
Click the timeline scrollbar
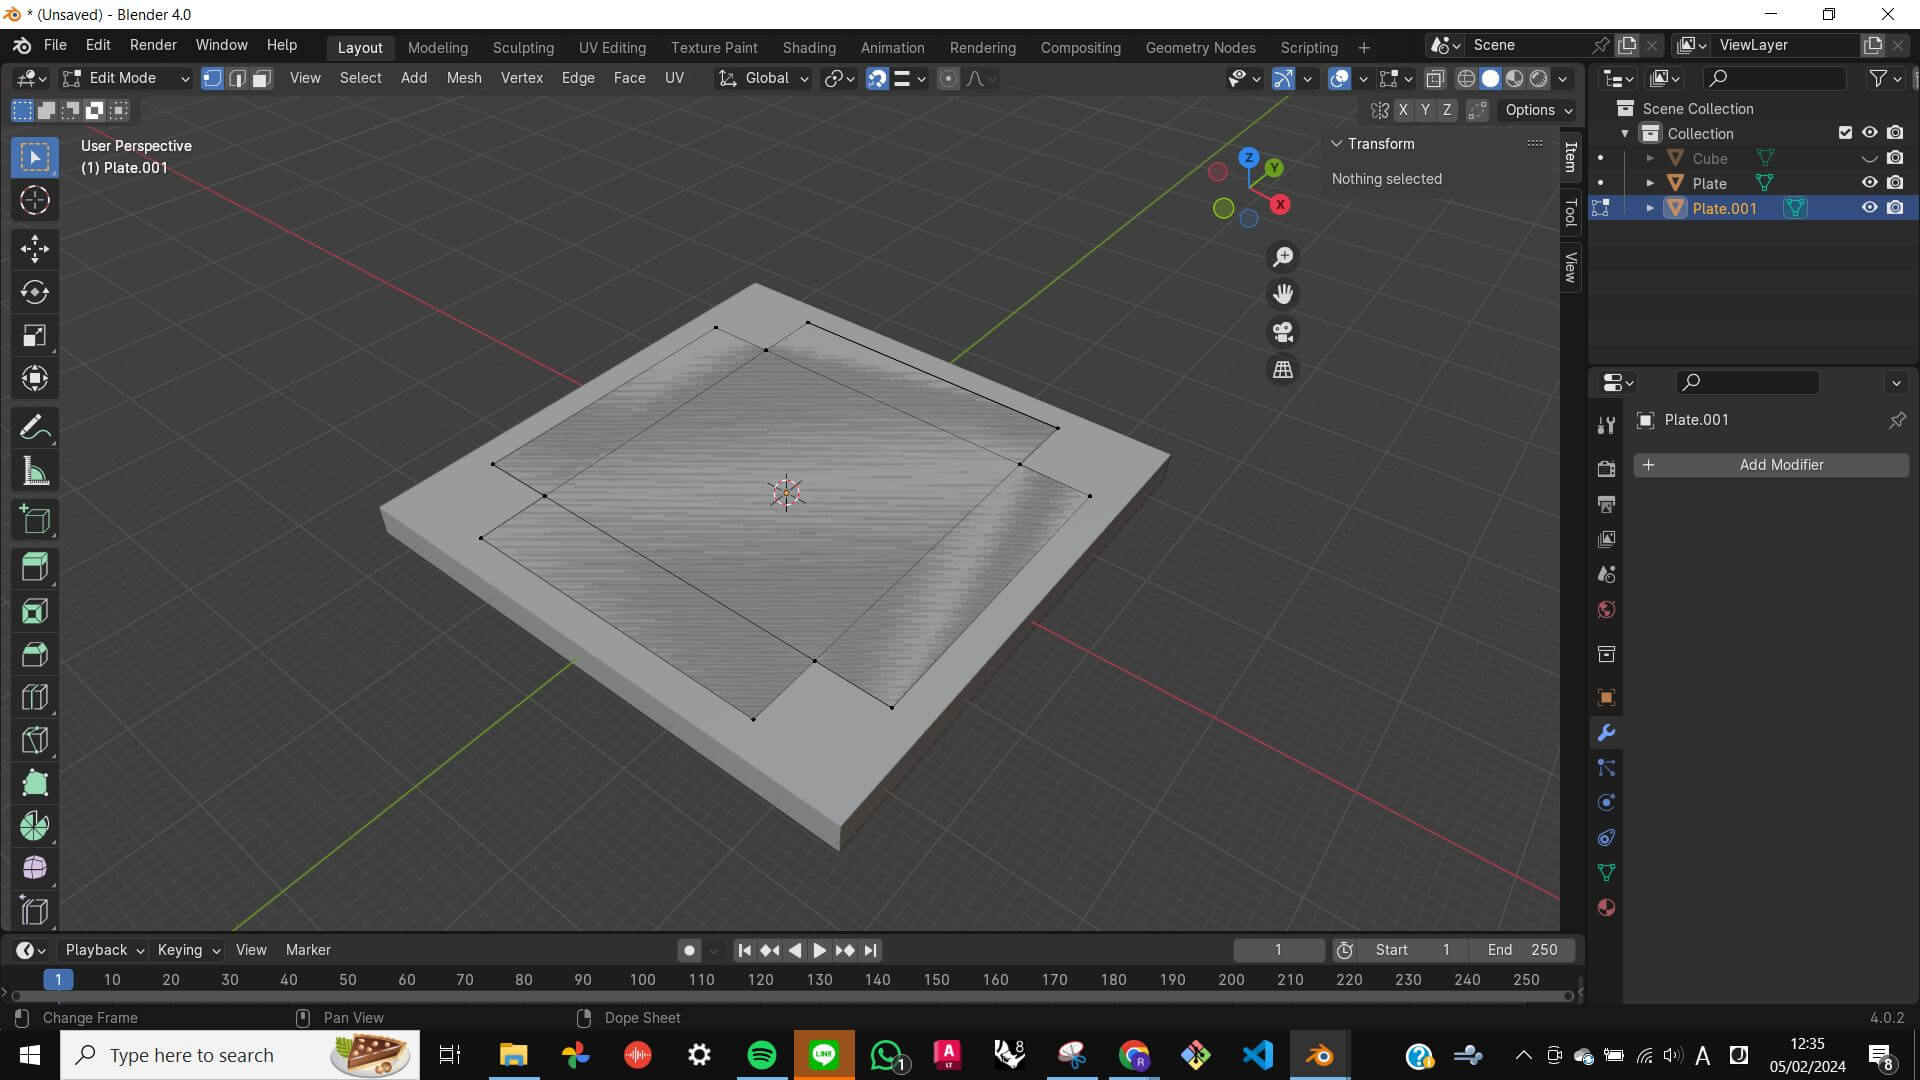(x=790, y=995)
